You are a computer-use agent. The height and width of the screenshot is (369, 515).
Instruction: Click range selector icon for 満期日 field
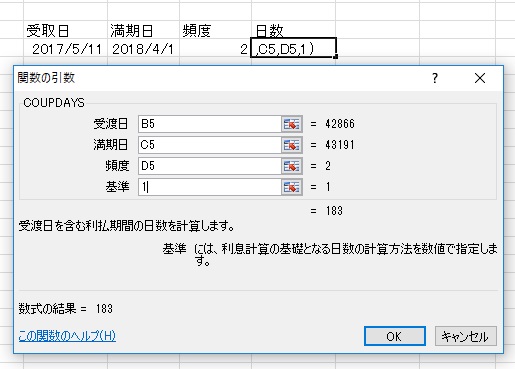(x=292, y=145)
